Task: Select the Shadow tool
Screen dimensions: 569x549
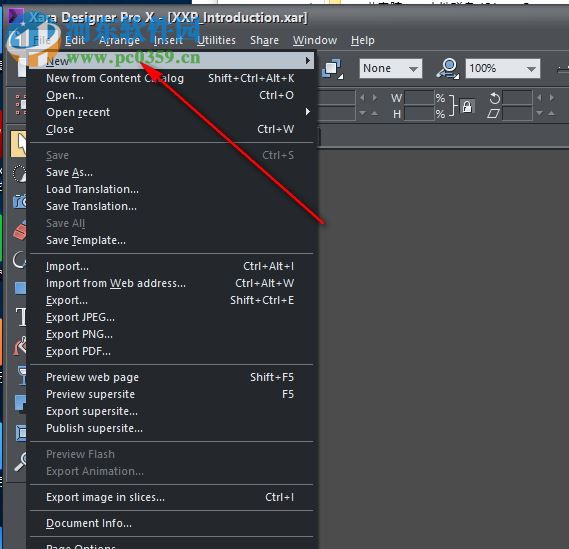Action: tap(20, 403)
